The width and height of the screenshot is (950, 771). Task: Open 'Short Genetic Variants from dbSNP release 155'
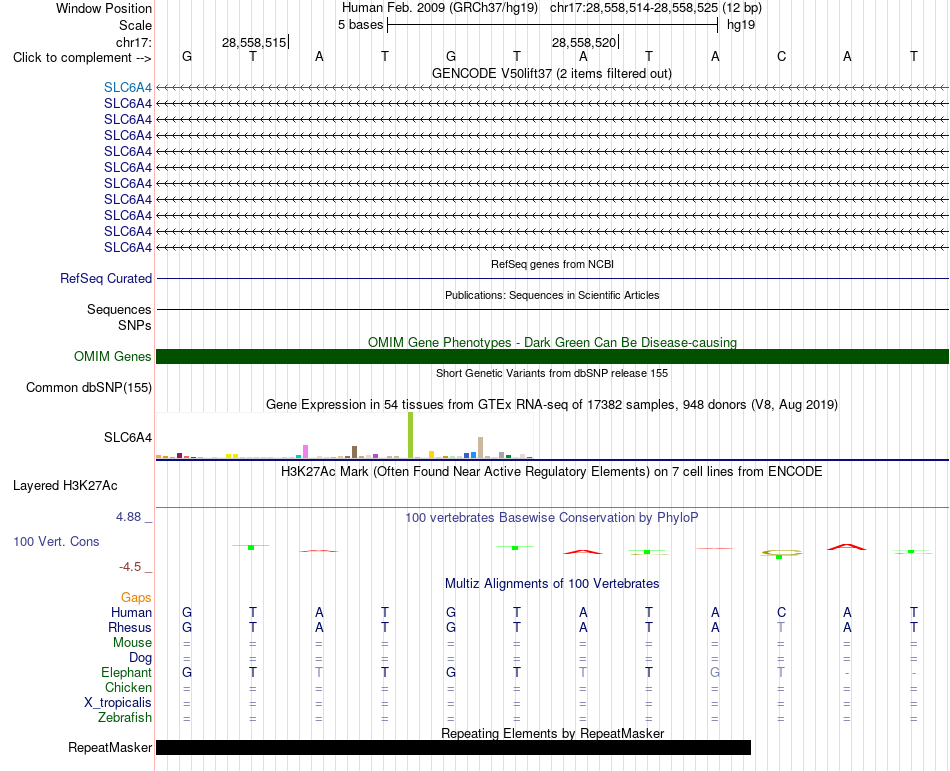pyautogui.click(x=552, y=373)
